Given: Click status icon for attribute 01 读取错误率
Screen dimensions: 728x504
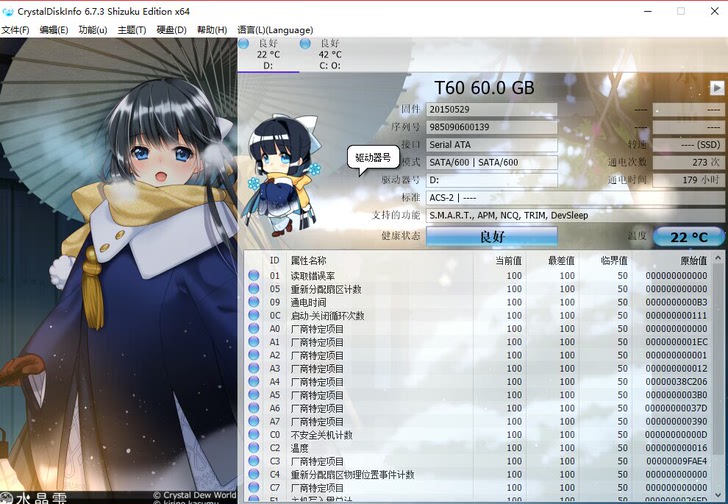Looking at the screenshot, I should [x=254, y=275].
